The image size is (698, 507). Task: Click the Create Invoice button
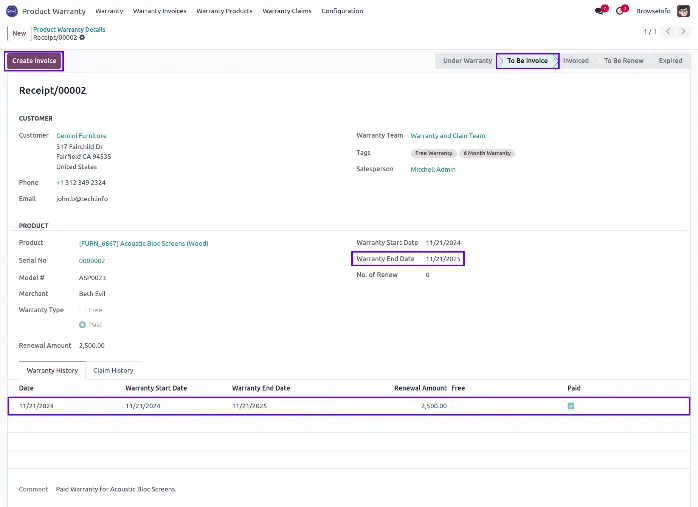[35, 61]
